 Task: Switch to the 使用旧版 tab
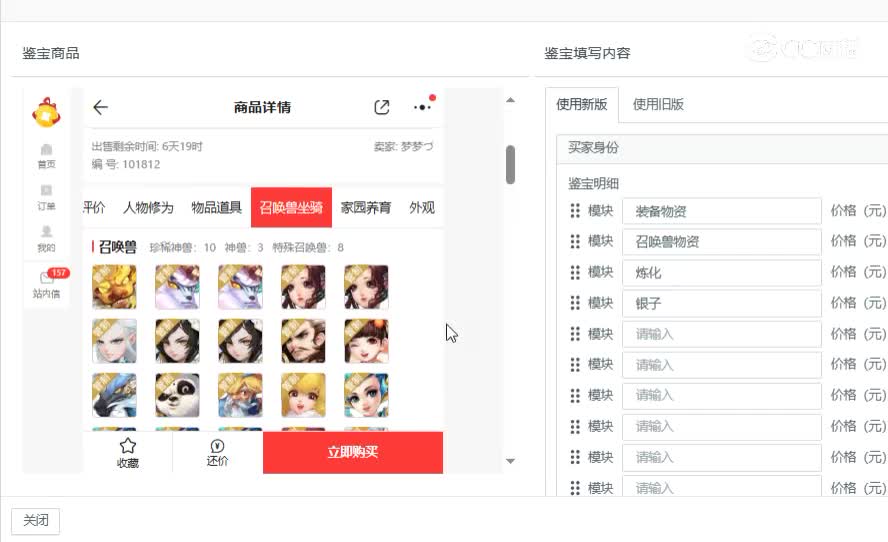[x=658, y=104]
